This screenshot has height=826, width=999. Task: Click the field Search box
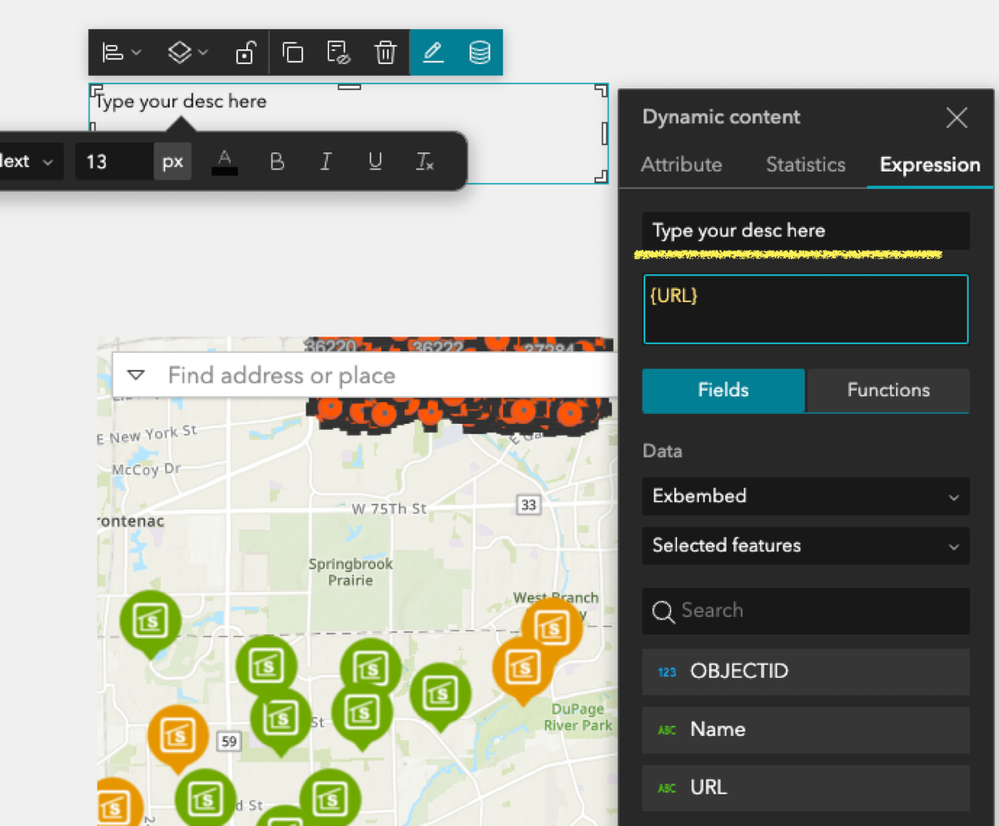pyautogui.click(x=806, y=611)
